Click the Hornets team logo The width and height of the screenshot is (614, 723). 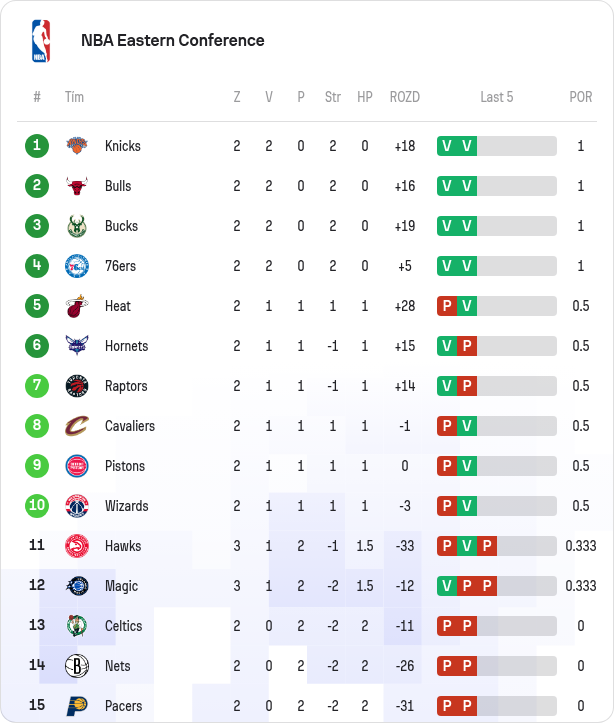(77, 346)
